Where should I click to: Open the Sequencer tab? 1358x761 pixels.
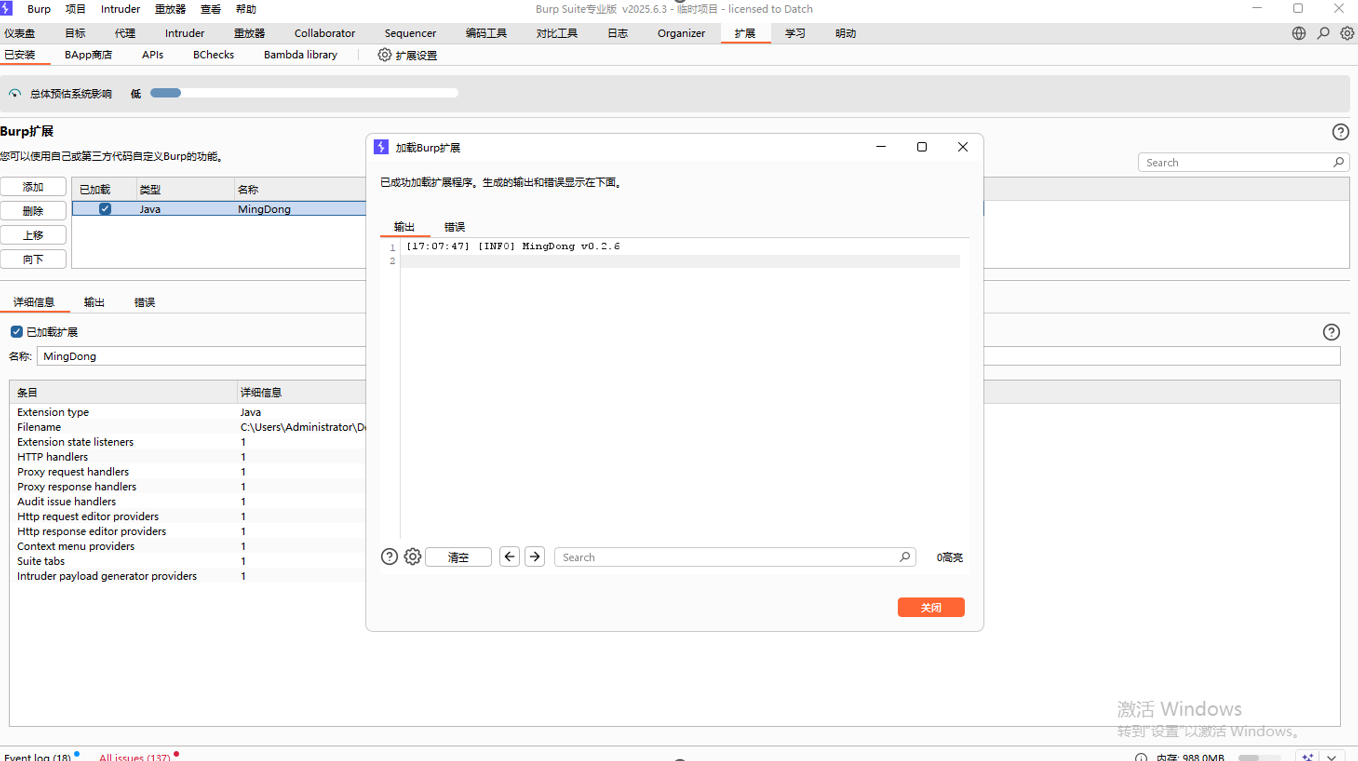(x=410, y=33)
